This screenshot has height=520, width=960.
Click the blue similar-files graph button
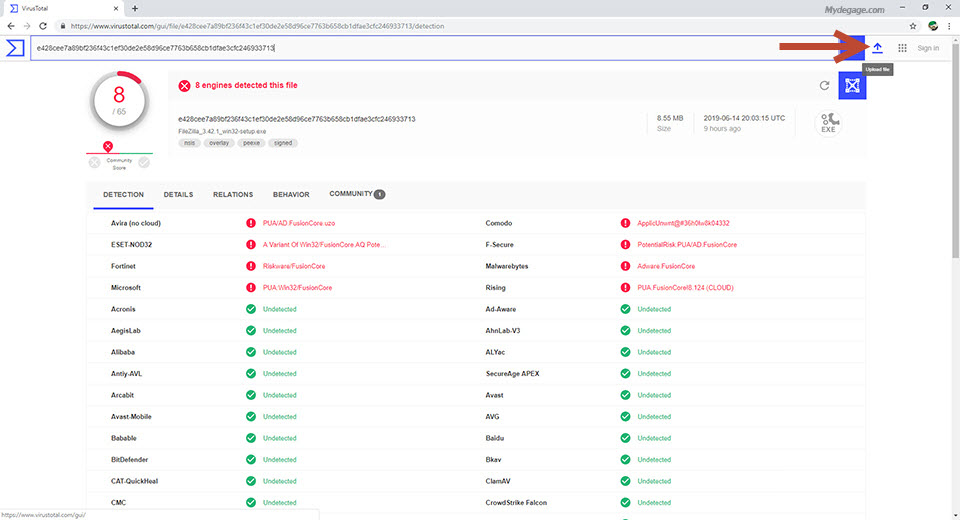[852, 85]
